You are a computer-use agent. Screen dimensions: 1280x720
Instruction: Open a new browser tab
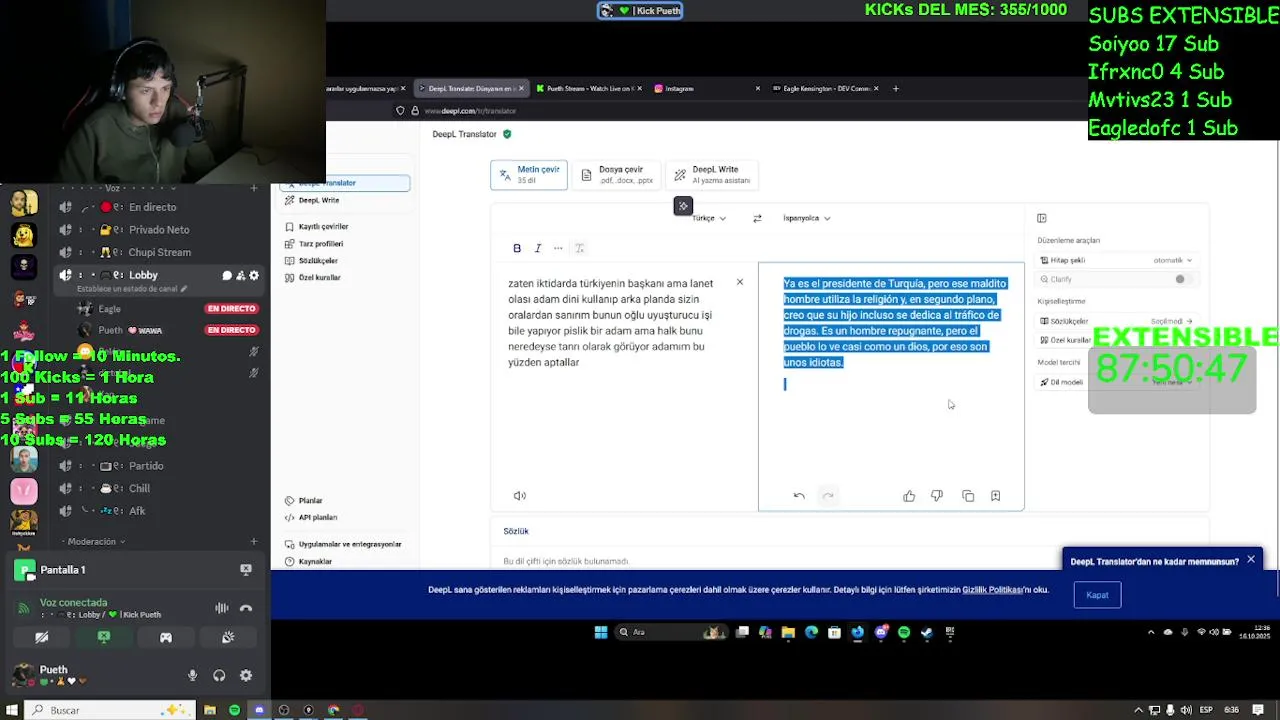(895, 88)
